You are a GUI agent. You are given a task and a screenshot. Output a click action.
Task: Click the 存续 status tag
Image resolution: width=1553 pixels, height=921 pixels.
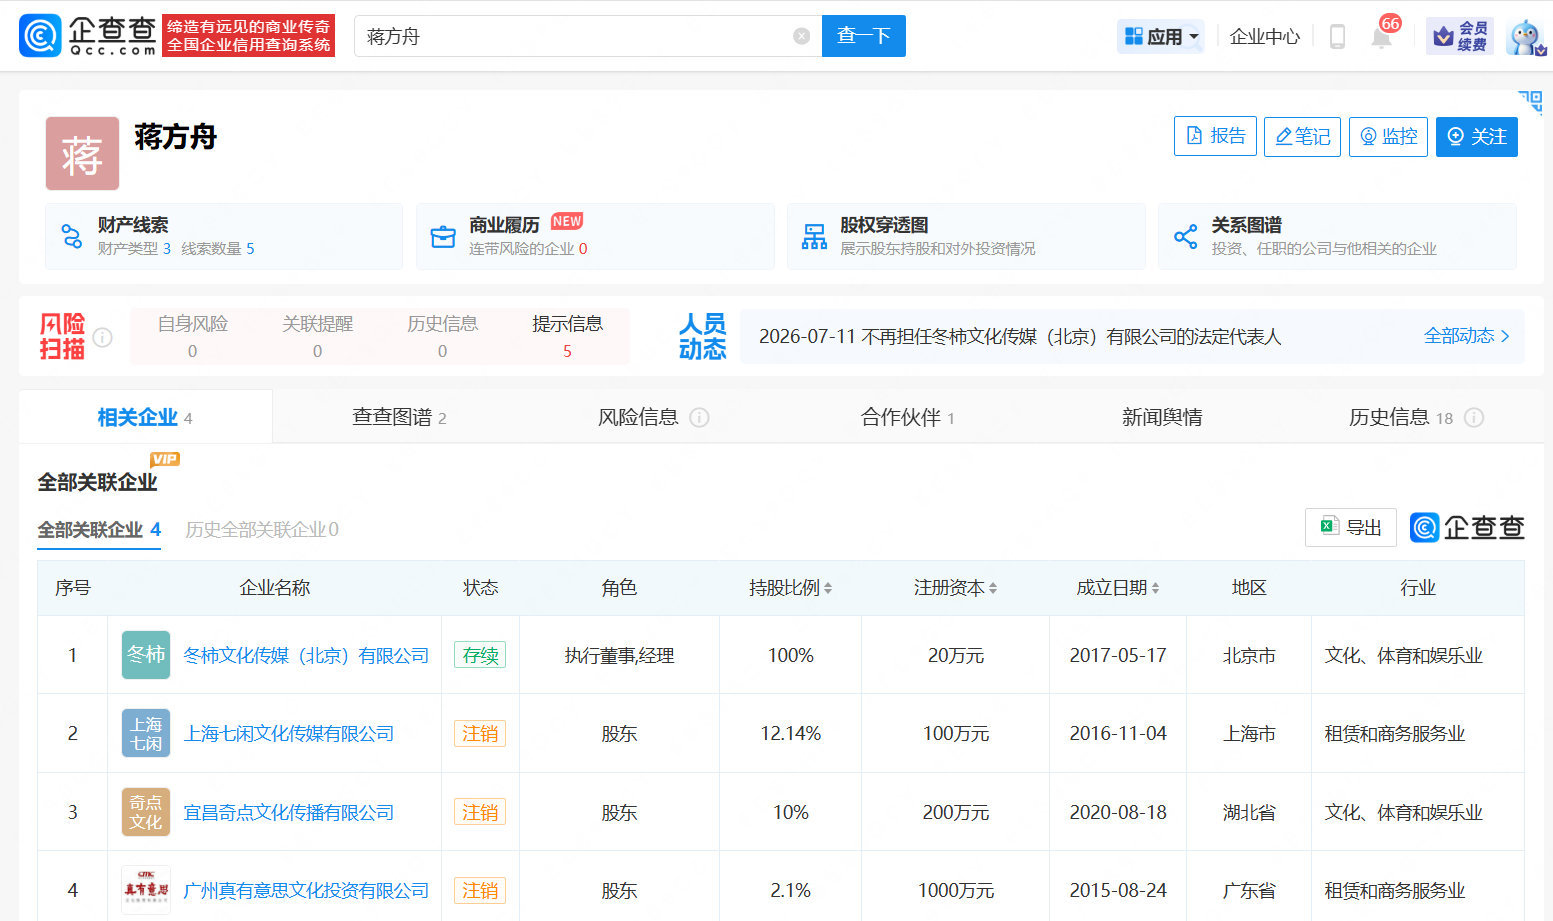(x=480, y=655)
